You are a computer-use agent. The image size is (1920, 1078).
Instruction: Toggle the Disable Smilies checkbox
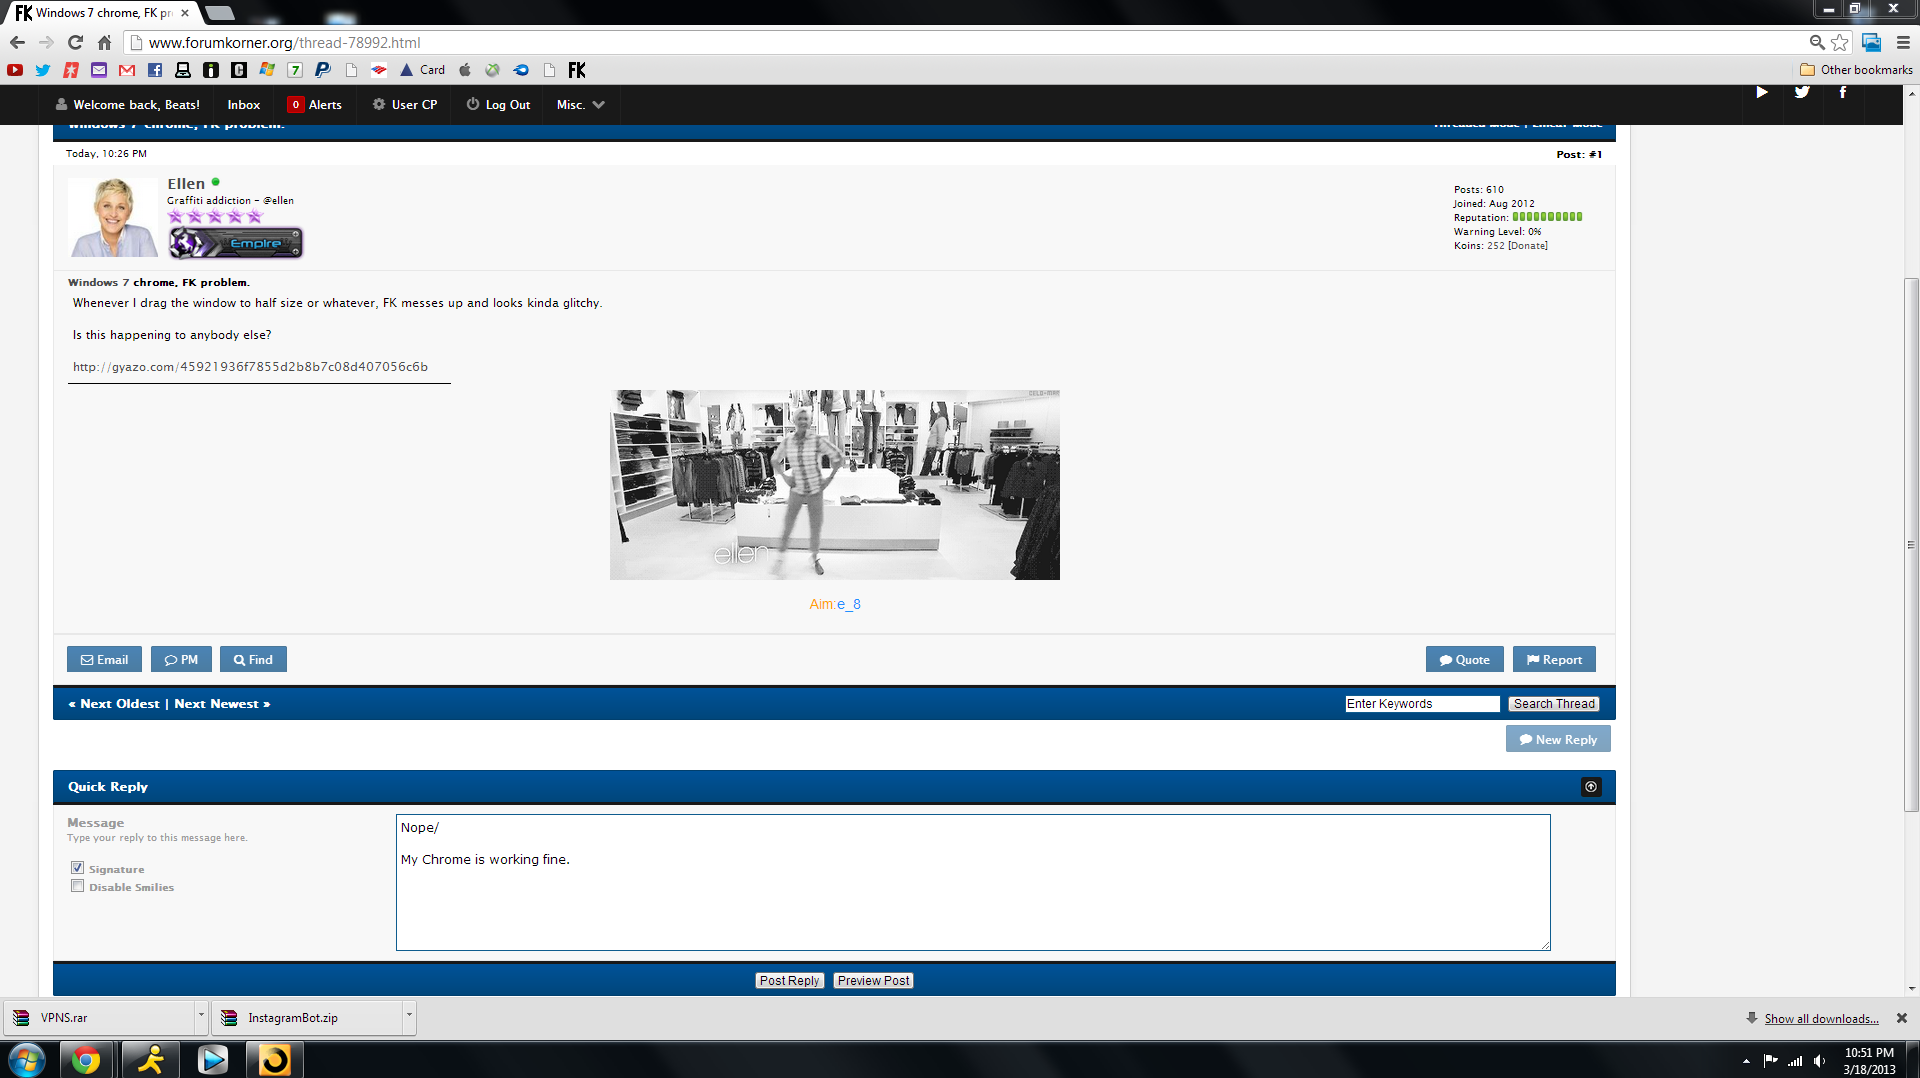click(x=77, y=886)
